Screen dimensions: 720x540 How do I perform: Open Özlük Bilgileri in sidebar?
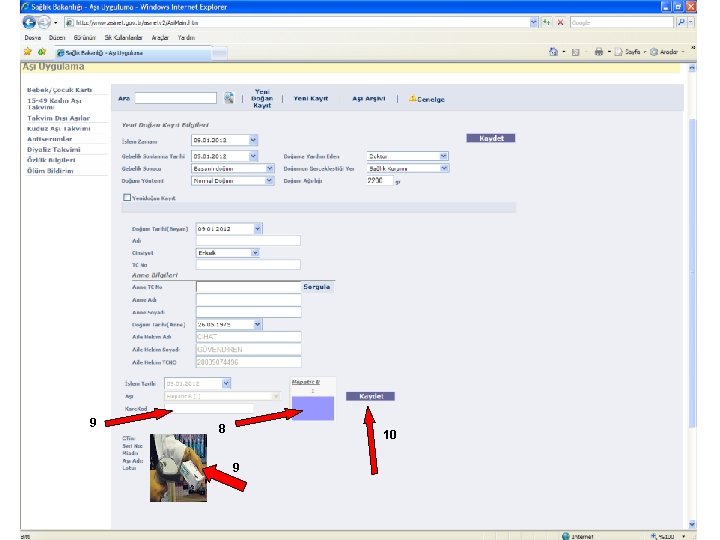click(x=51, y=160)
